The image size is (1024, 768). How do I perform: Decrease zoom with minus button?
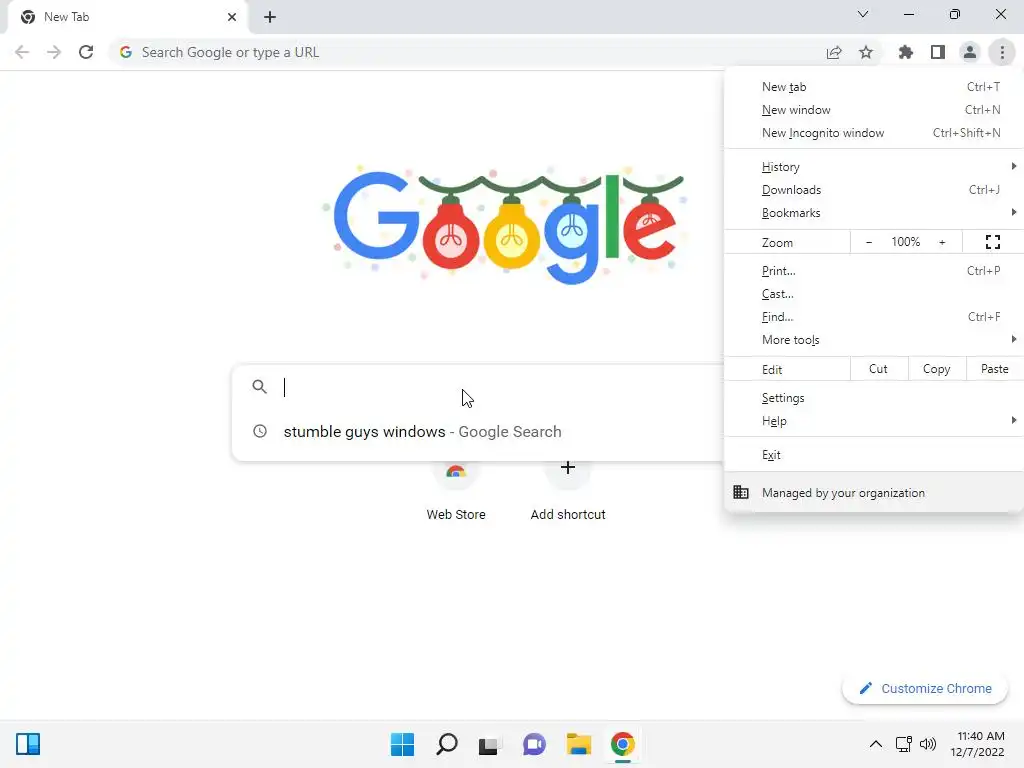869,242
